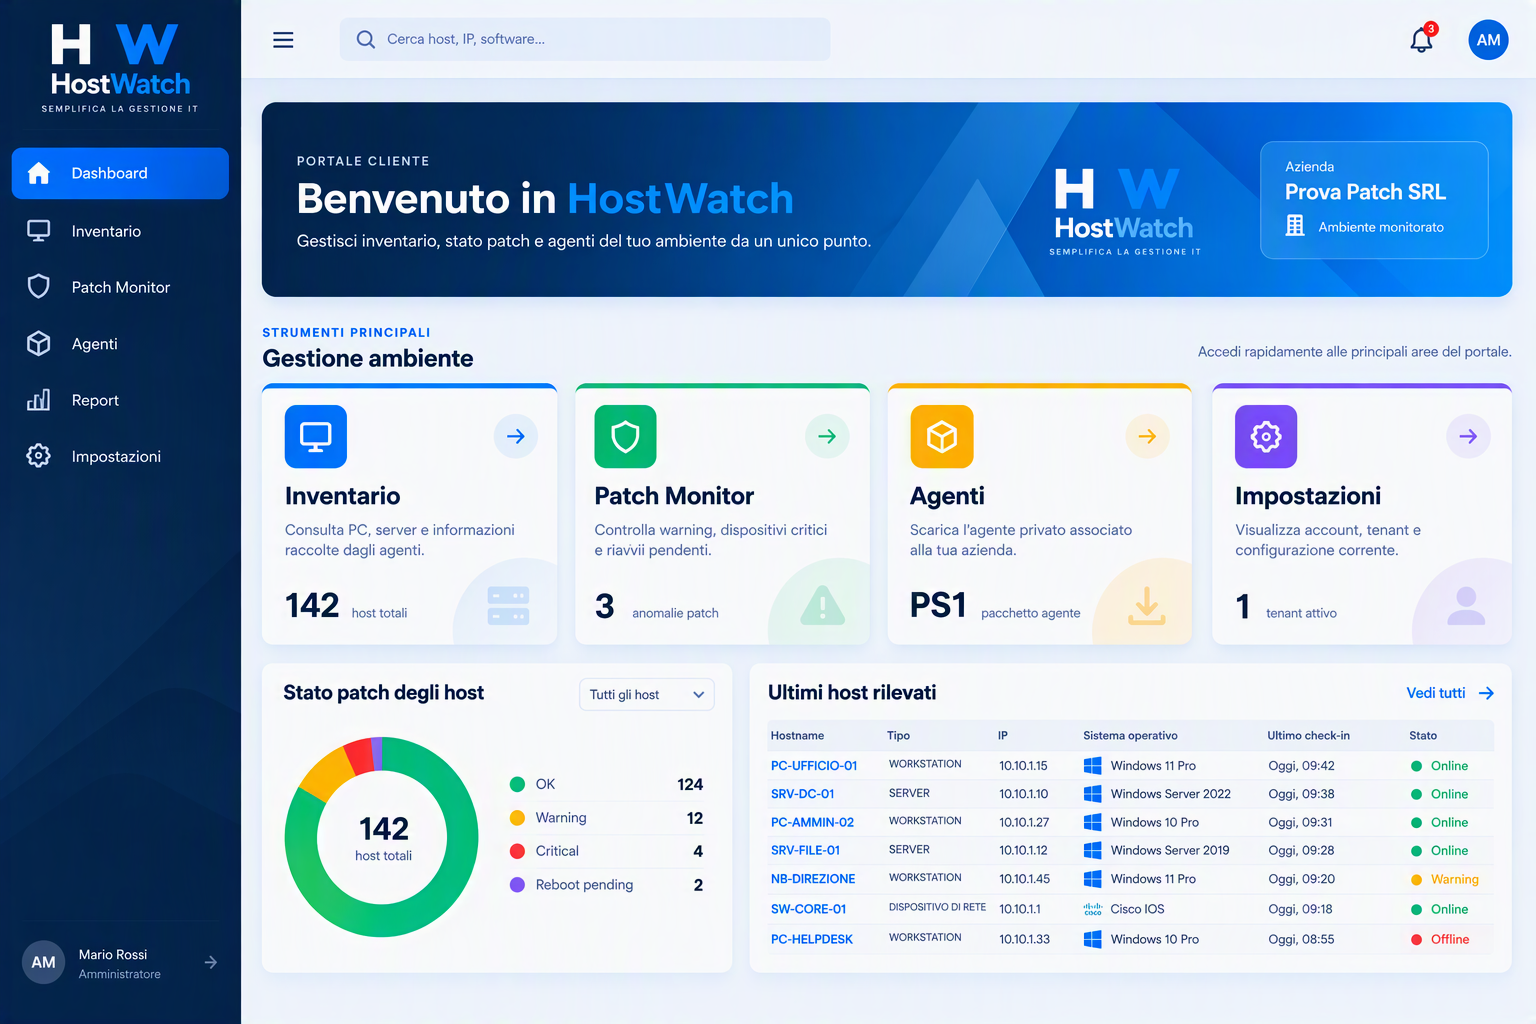Viewport: 1536px width, 1024px height.
Task: Click the DISPOSITIVO DI RETE type cell
Action: pyautogui.click(x=937, y=907)
